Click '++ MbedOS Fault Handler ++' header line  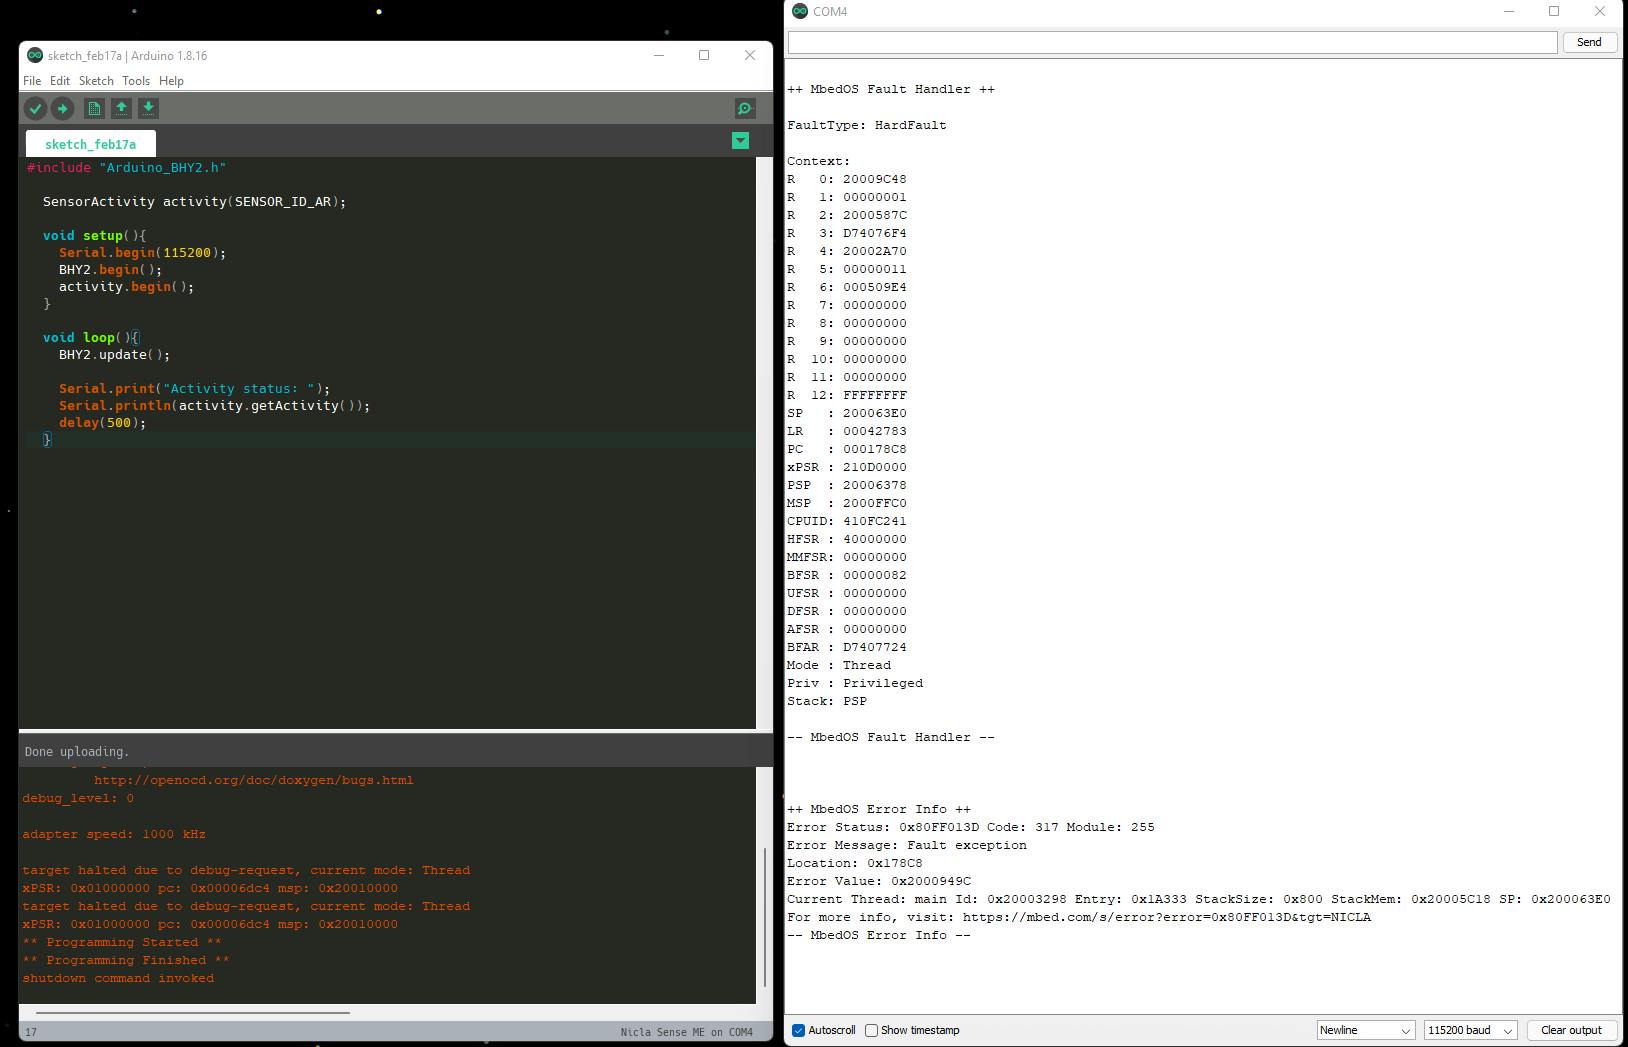[x=891, y=89]
